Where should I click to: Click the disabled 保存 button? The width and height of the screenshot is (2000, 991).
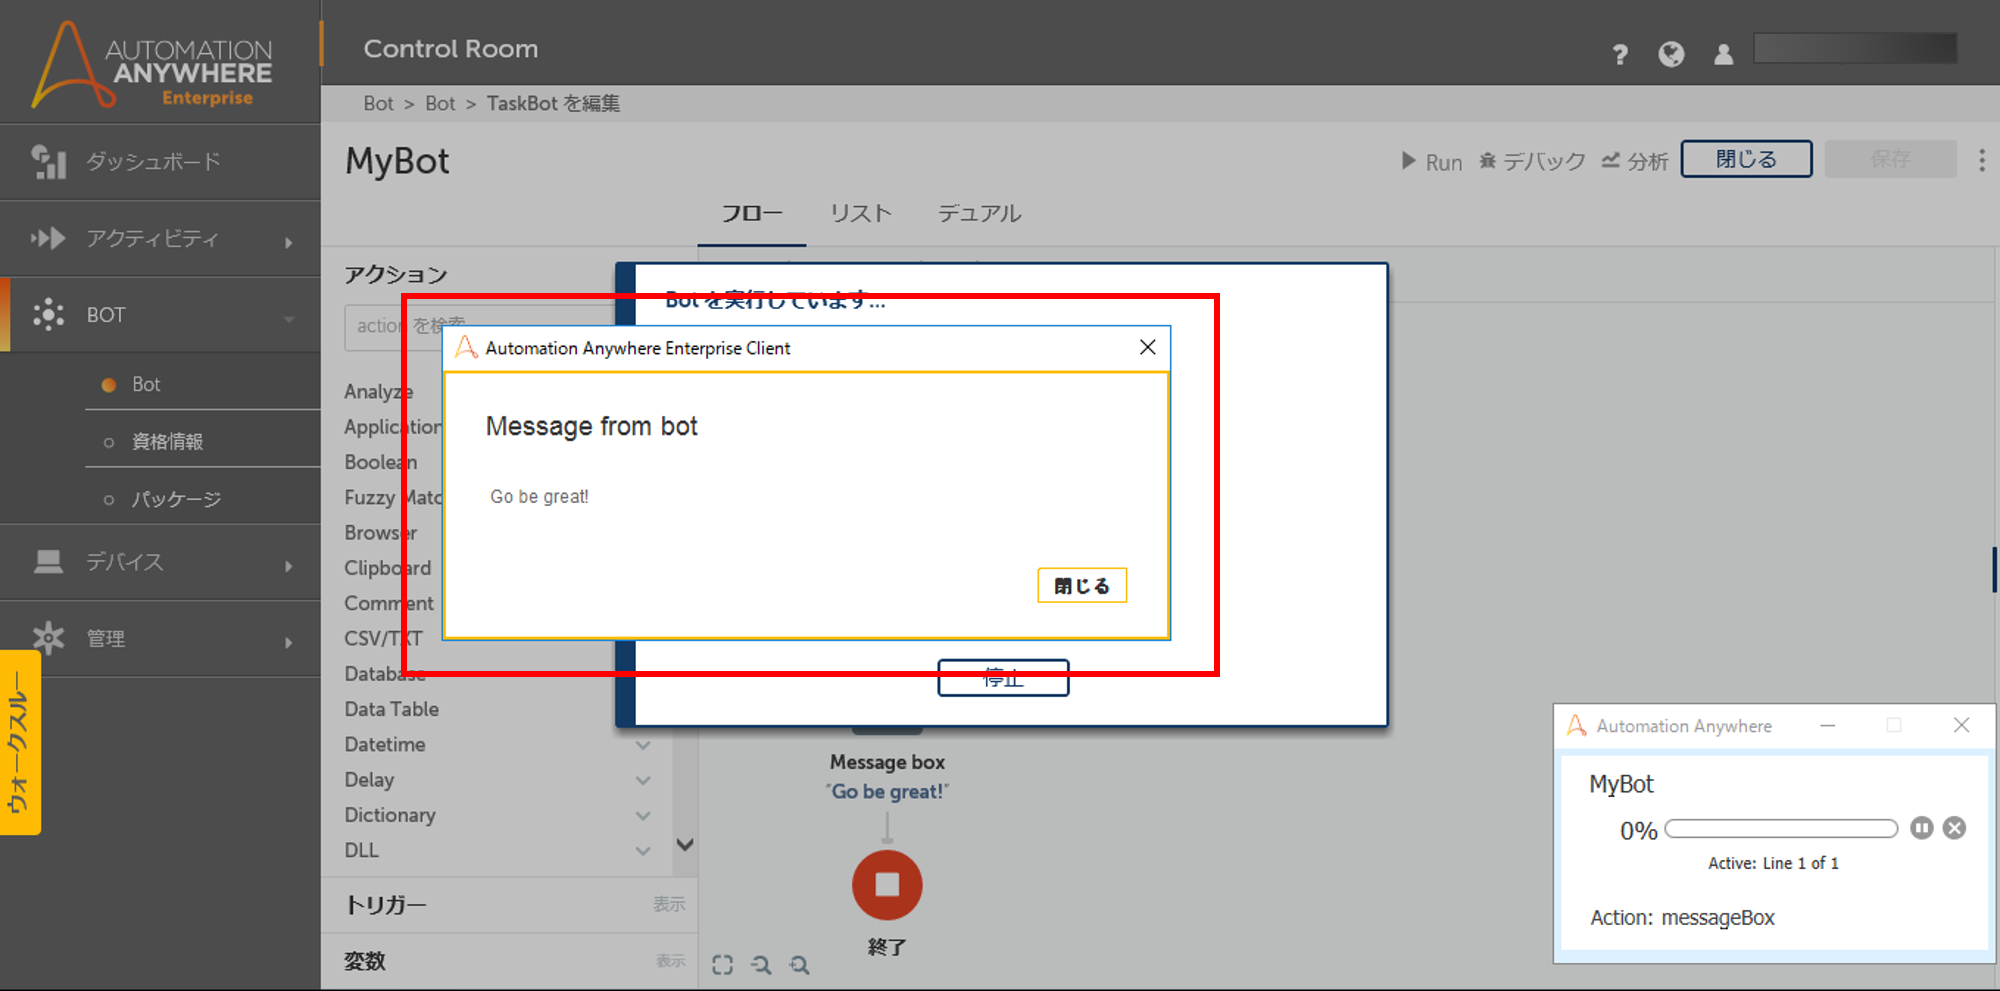pos(1890,159)
